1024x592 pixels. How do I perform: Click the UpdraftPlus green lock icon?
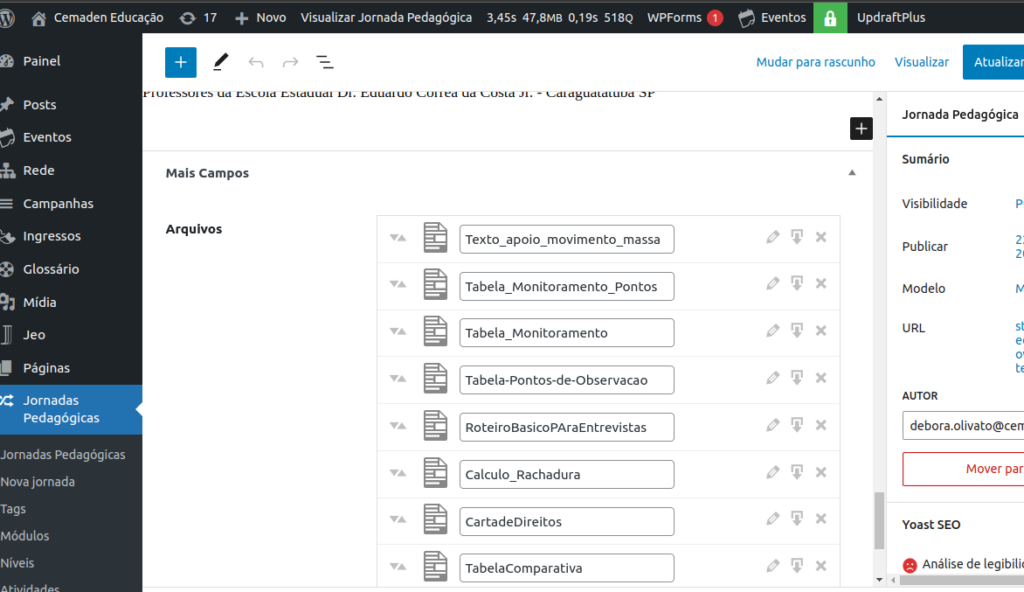pyautogui.click(x=829, y=18)
